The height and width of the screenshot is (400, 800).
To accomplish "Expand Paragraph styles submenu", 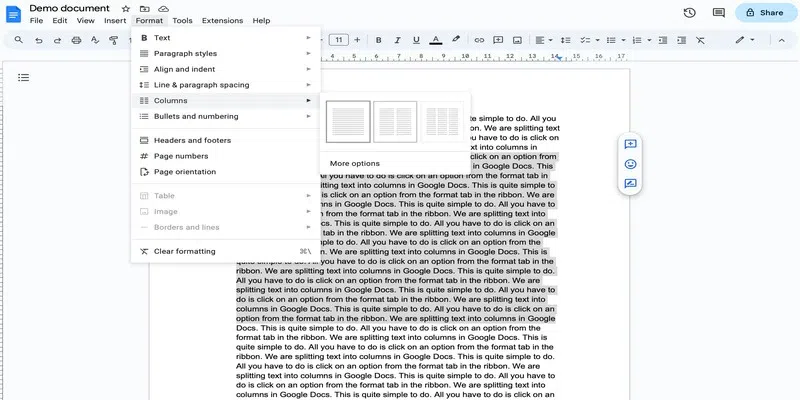I will pyautogui.click(x=226, y=54).
